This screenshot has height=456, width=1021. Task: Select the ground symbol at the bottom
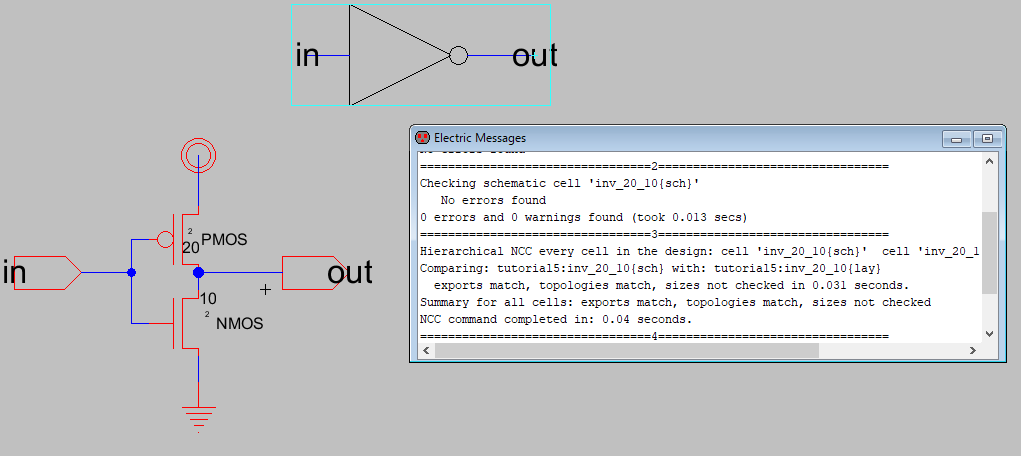click(x=198, y=417)
